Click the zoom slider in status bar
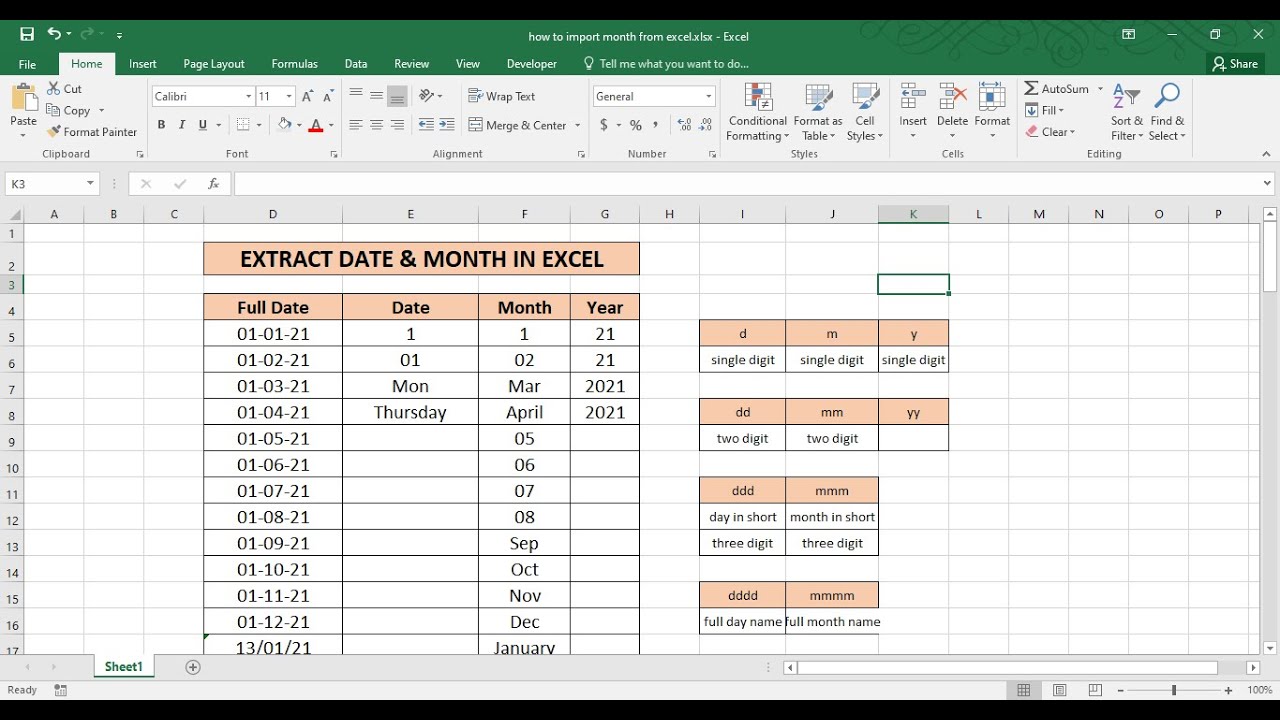The width and height of the screenshot is (1280, 720). point(1174,690)
